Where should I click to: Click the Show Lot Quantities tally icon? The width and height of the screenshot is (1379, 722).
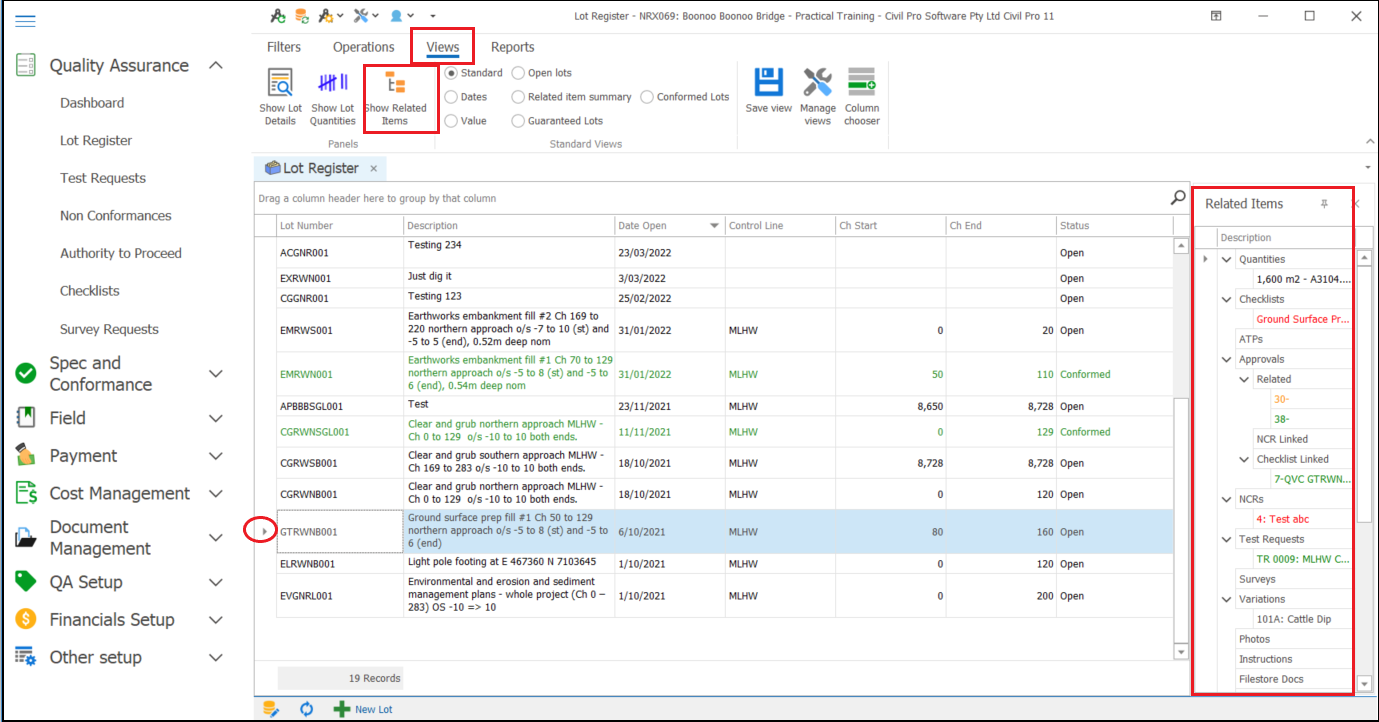click(x=332, y=84)
